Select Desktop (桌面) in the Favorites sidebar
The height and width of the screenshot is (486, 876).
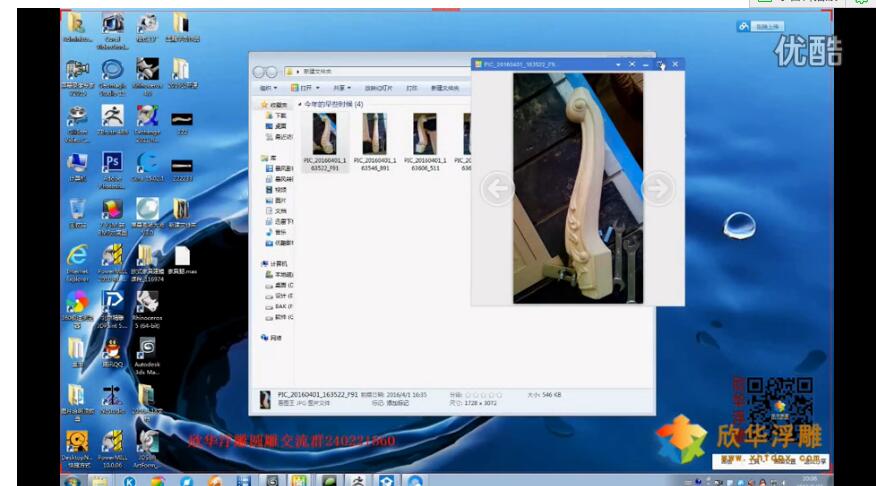[276, 126]
